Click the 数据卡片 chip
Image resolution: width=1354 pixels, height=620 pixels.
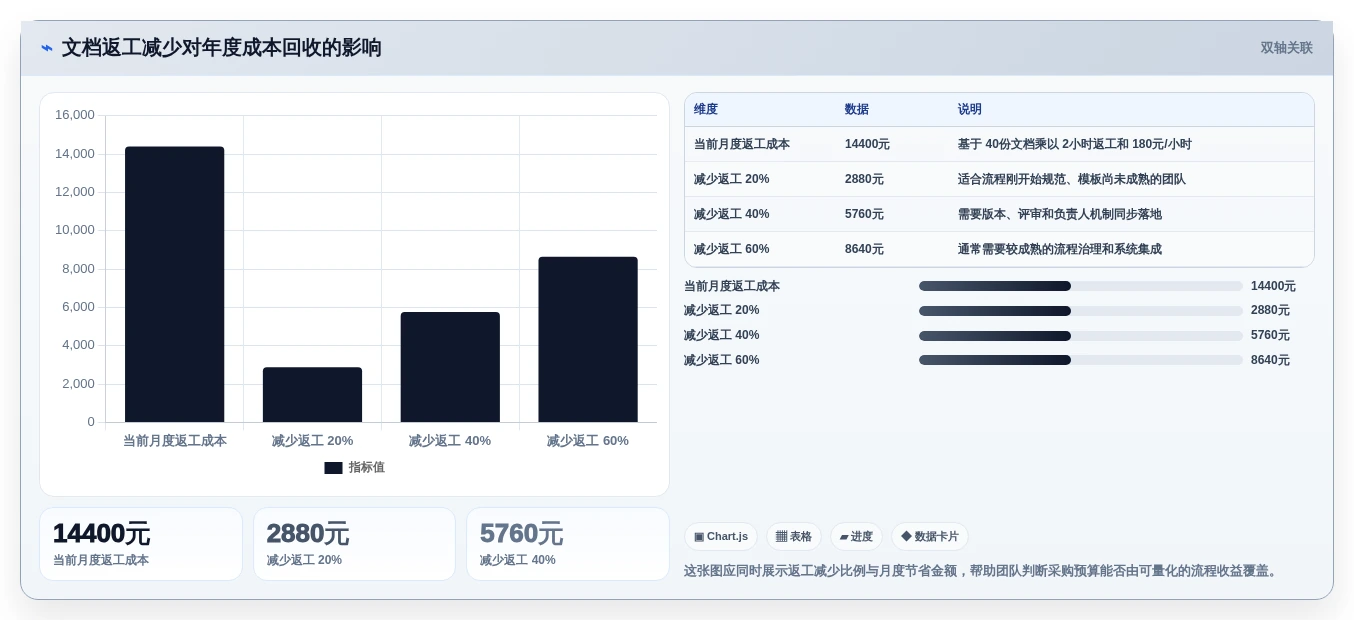coord(930,537)
